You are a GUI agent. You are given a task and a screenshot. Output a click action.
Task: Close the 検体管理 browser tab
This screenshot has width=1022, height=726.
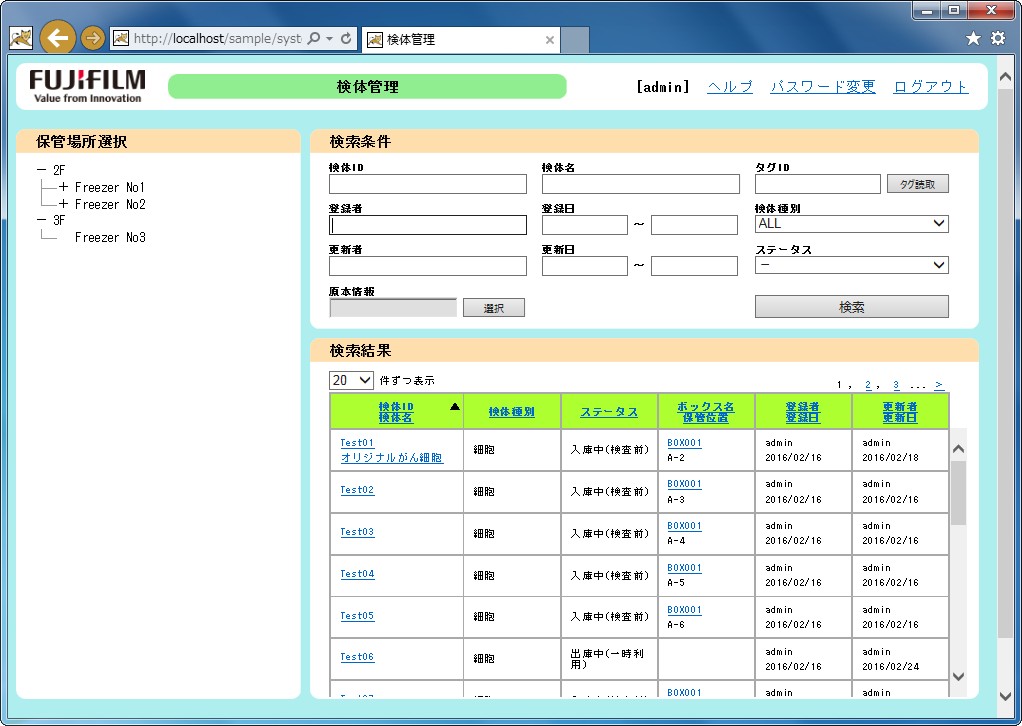tap(549, 40)
